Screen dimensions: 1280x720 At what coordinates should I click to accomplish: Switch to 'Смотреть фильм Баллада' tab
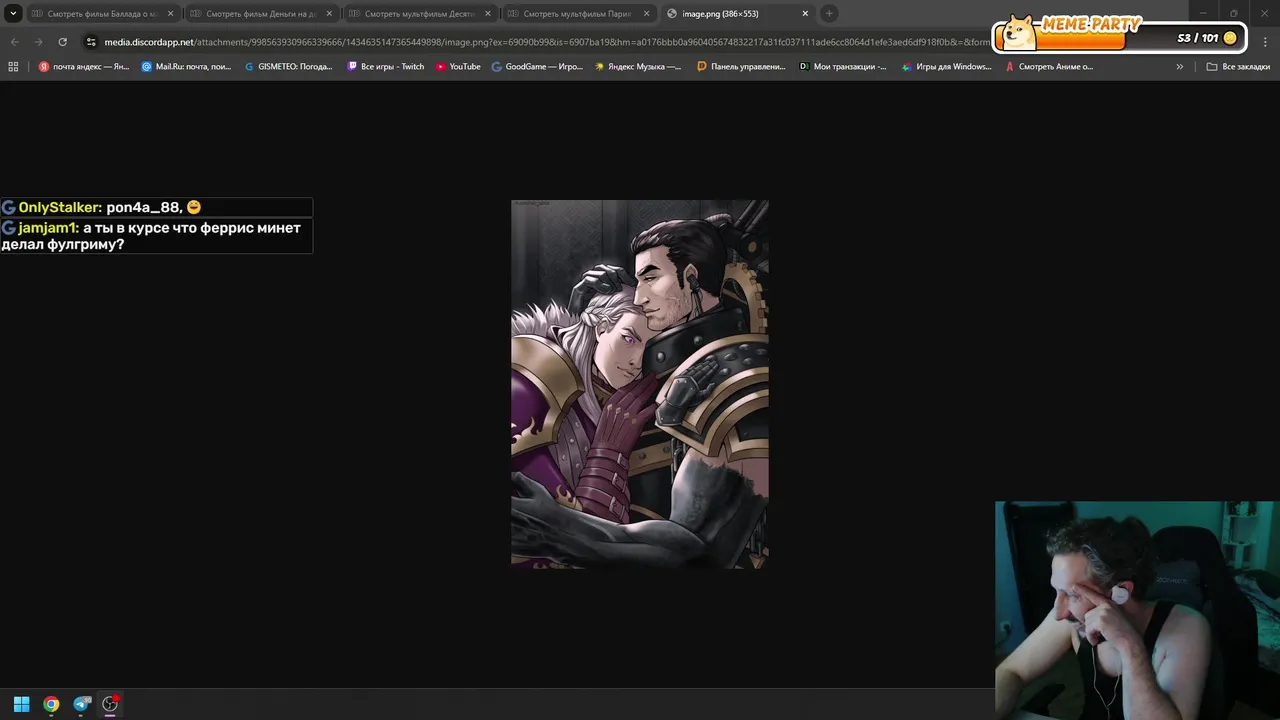coord(102,14)
